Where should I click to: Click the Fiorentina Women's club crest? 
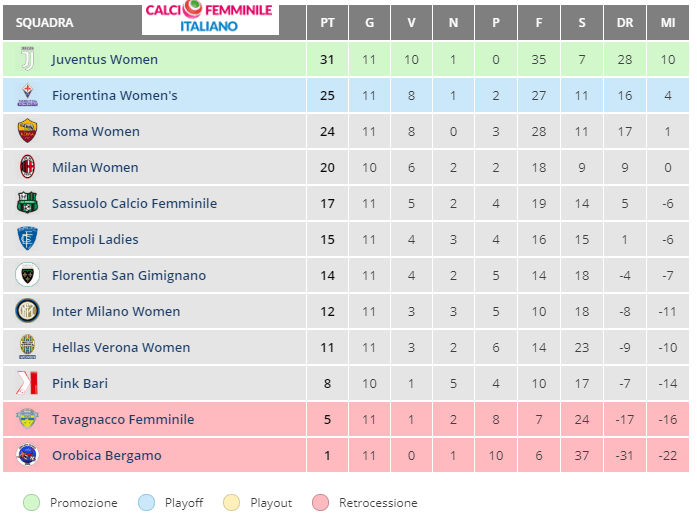pyautogui.click(x=27, y=95)
